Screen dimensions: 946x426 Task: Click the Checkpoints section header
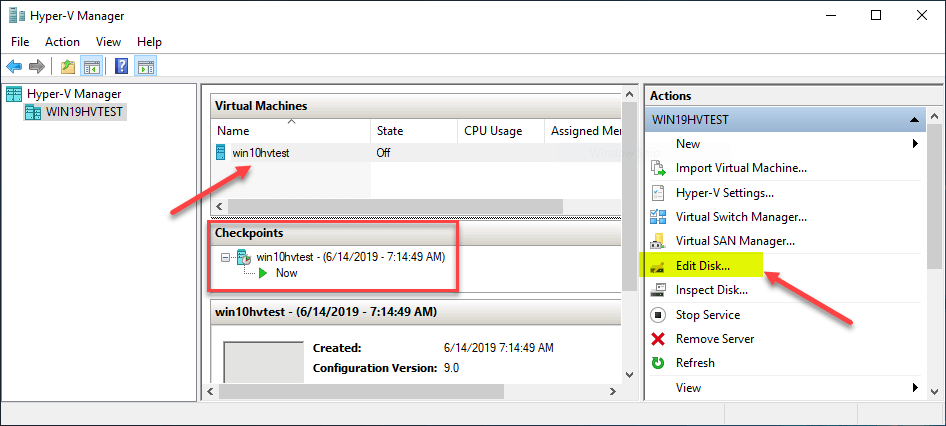pos(416,233)
